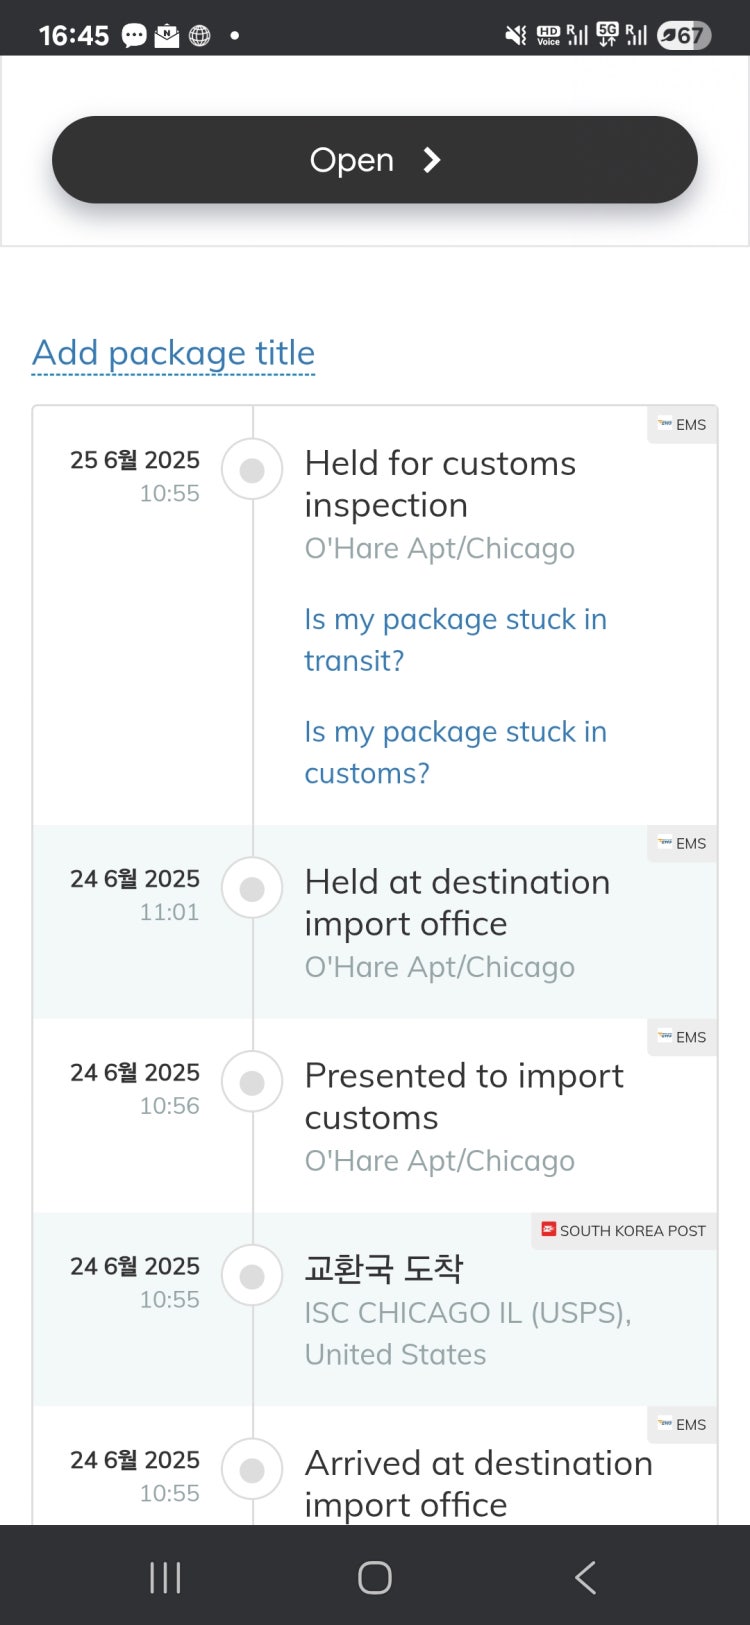Open "Is my package stuck in customs?" link
The height and width of the screenshot is (1625, 750).
pyautogui.click(x=455, y=752)
